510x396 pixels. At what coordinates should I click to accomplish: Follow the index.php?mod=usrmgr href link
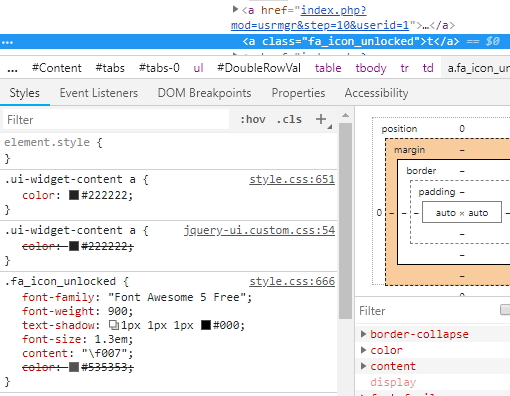tap(320, 18)
